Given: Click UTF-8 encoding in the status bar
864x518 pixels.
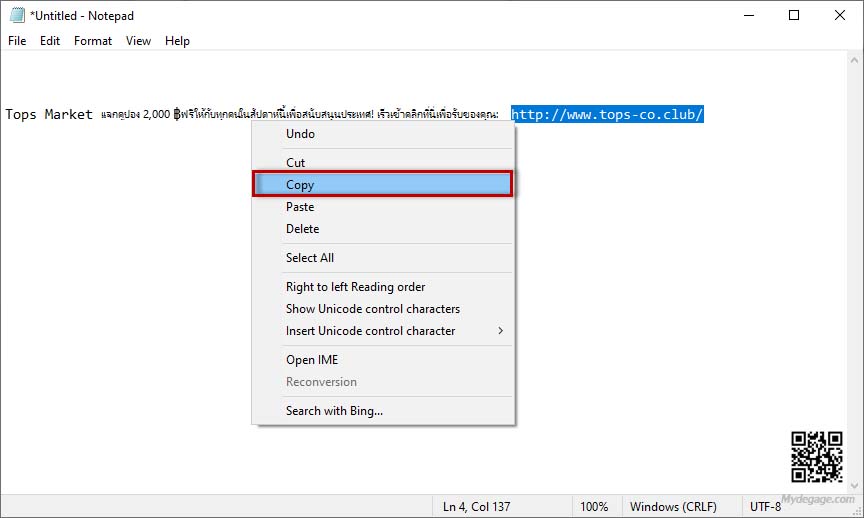Looking at the screenshot, I should click(x=765, y=506).
